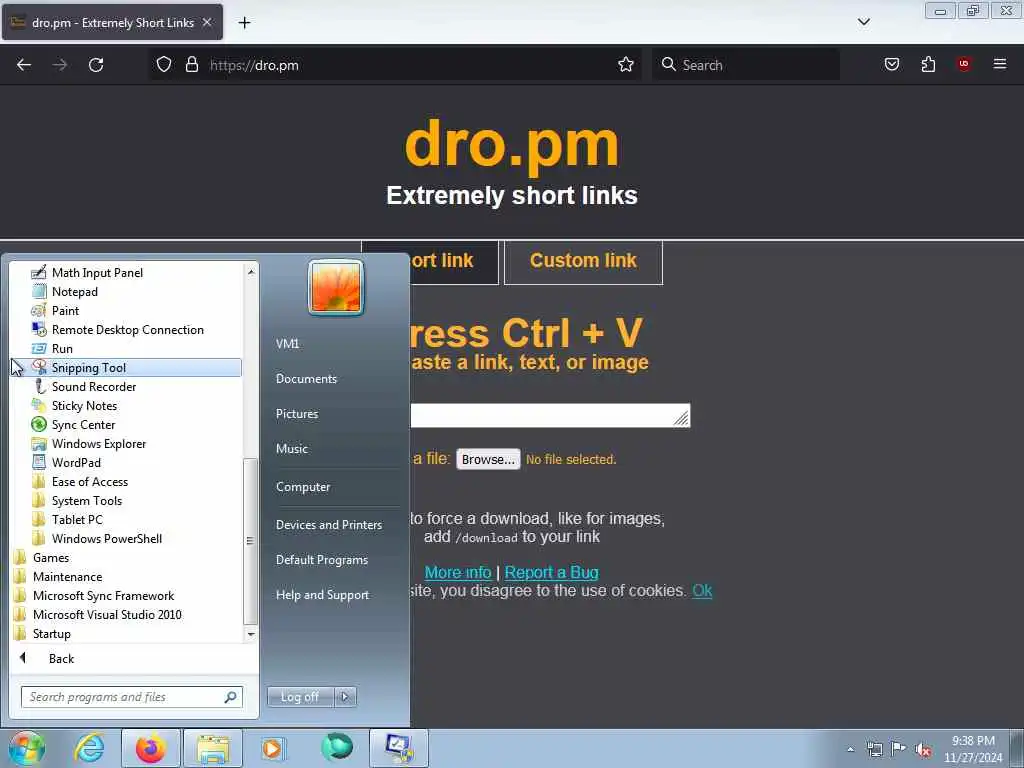1024x768 pixels.
Task: Open the VM1 user folder
Action: coord(287,344)
